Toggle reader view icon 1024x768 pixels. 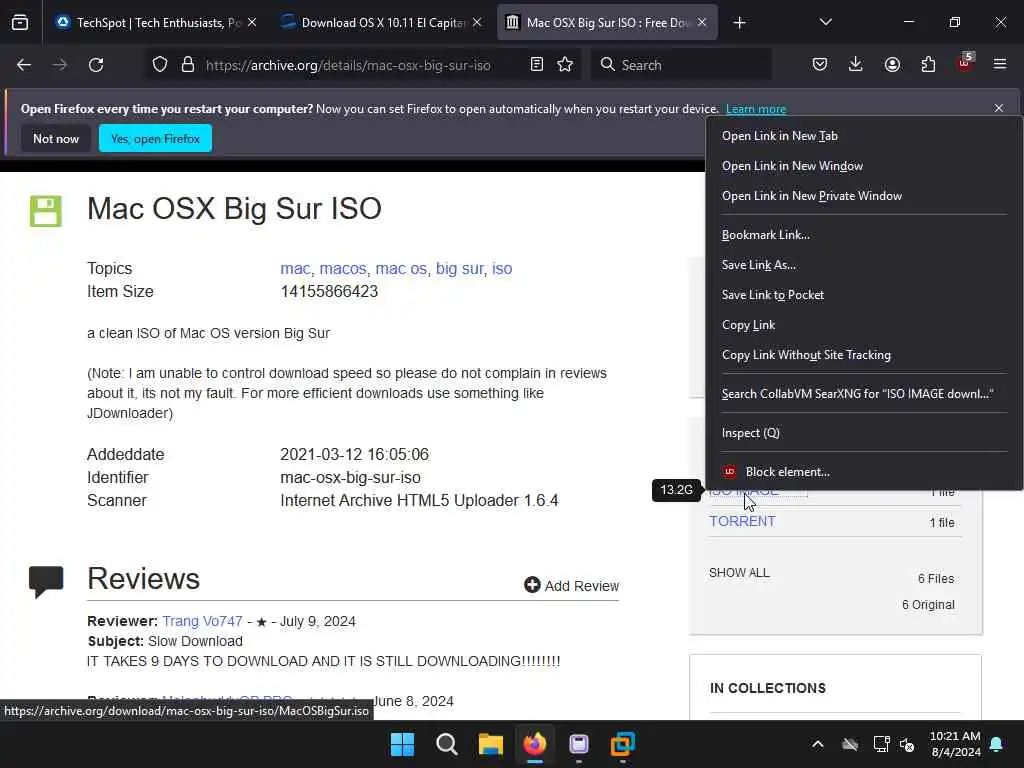click(x=537, y=65)
